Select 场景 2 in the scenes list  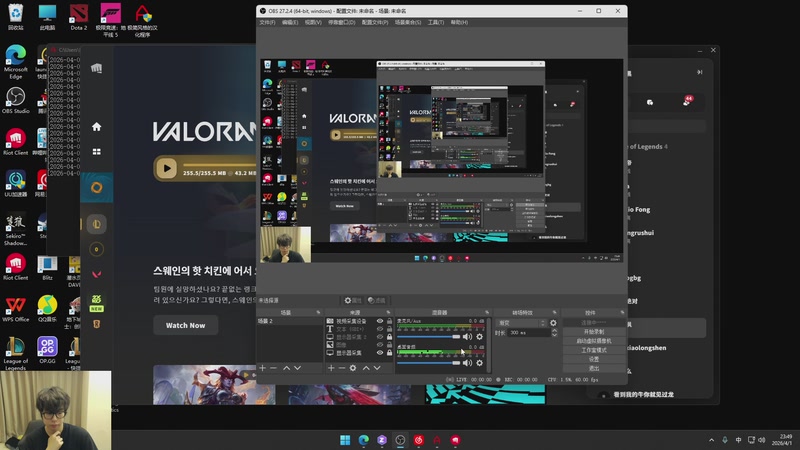click(x=290, y=321)
